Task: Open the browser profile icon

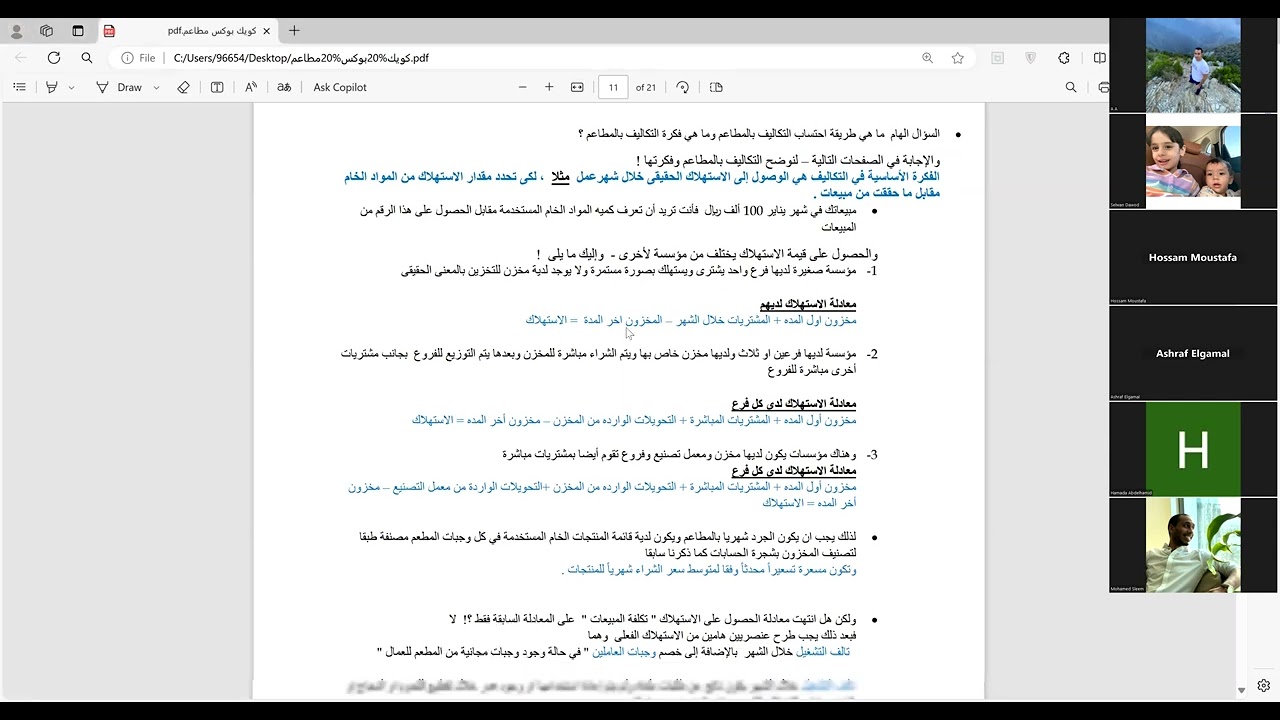Action: pos(16,31)
